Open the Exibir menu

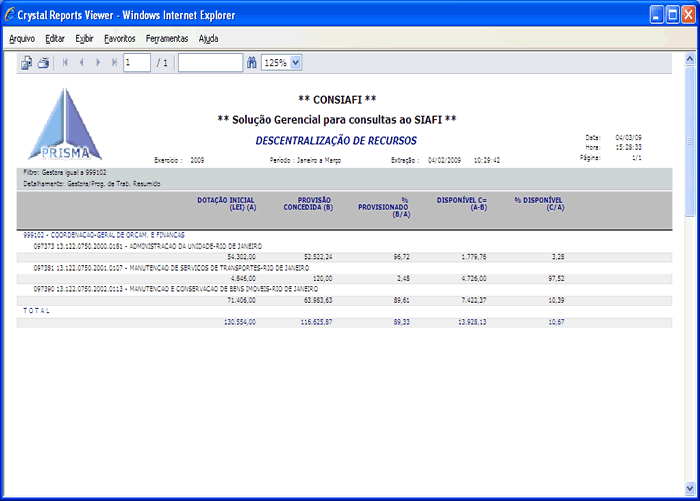pyautogui.click(x=84, y=39)
